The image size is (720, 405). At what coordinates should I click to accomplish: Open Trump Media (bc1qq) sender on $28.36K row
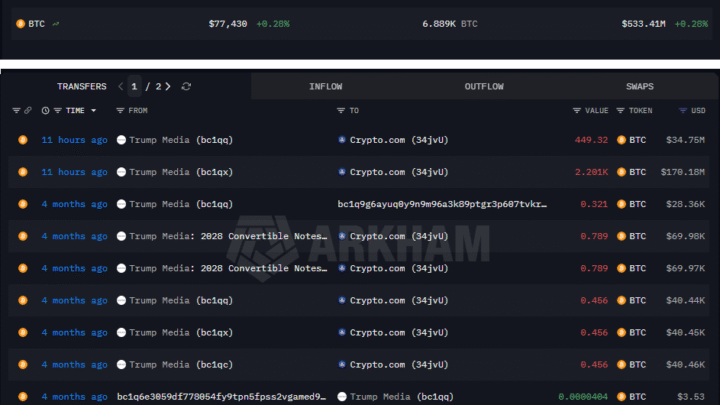point(181,204)
